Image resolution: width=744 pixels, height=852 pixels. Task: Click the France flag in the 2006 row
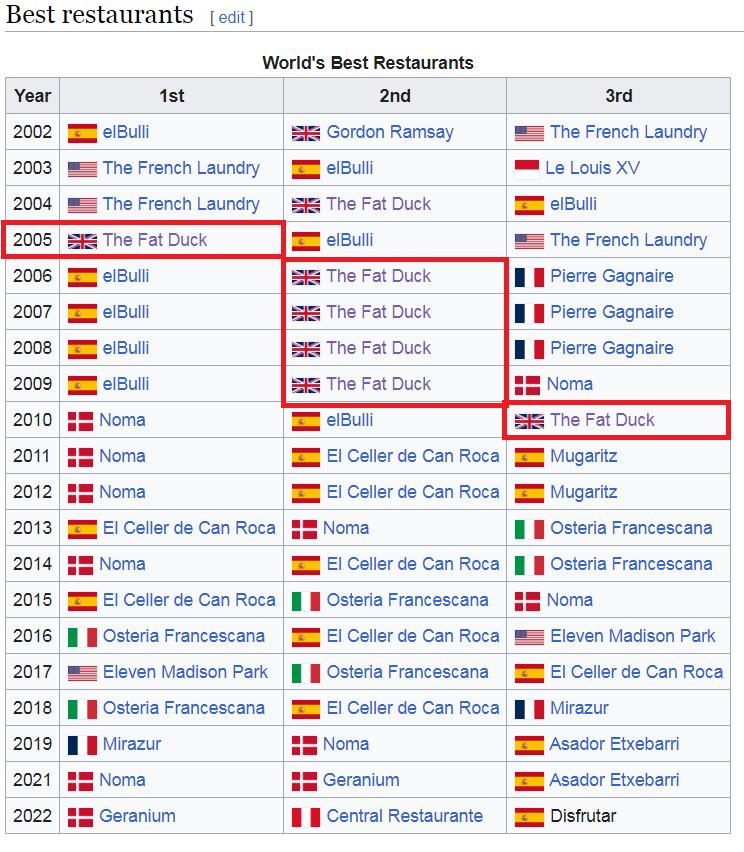click(529, 277)
